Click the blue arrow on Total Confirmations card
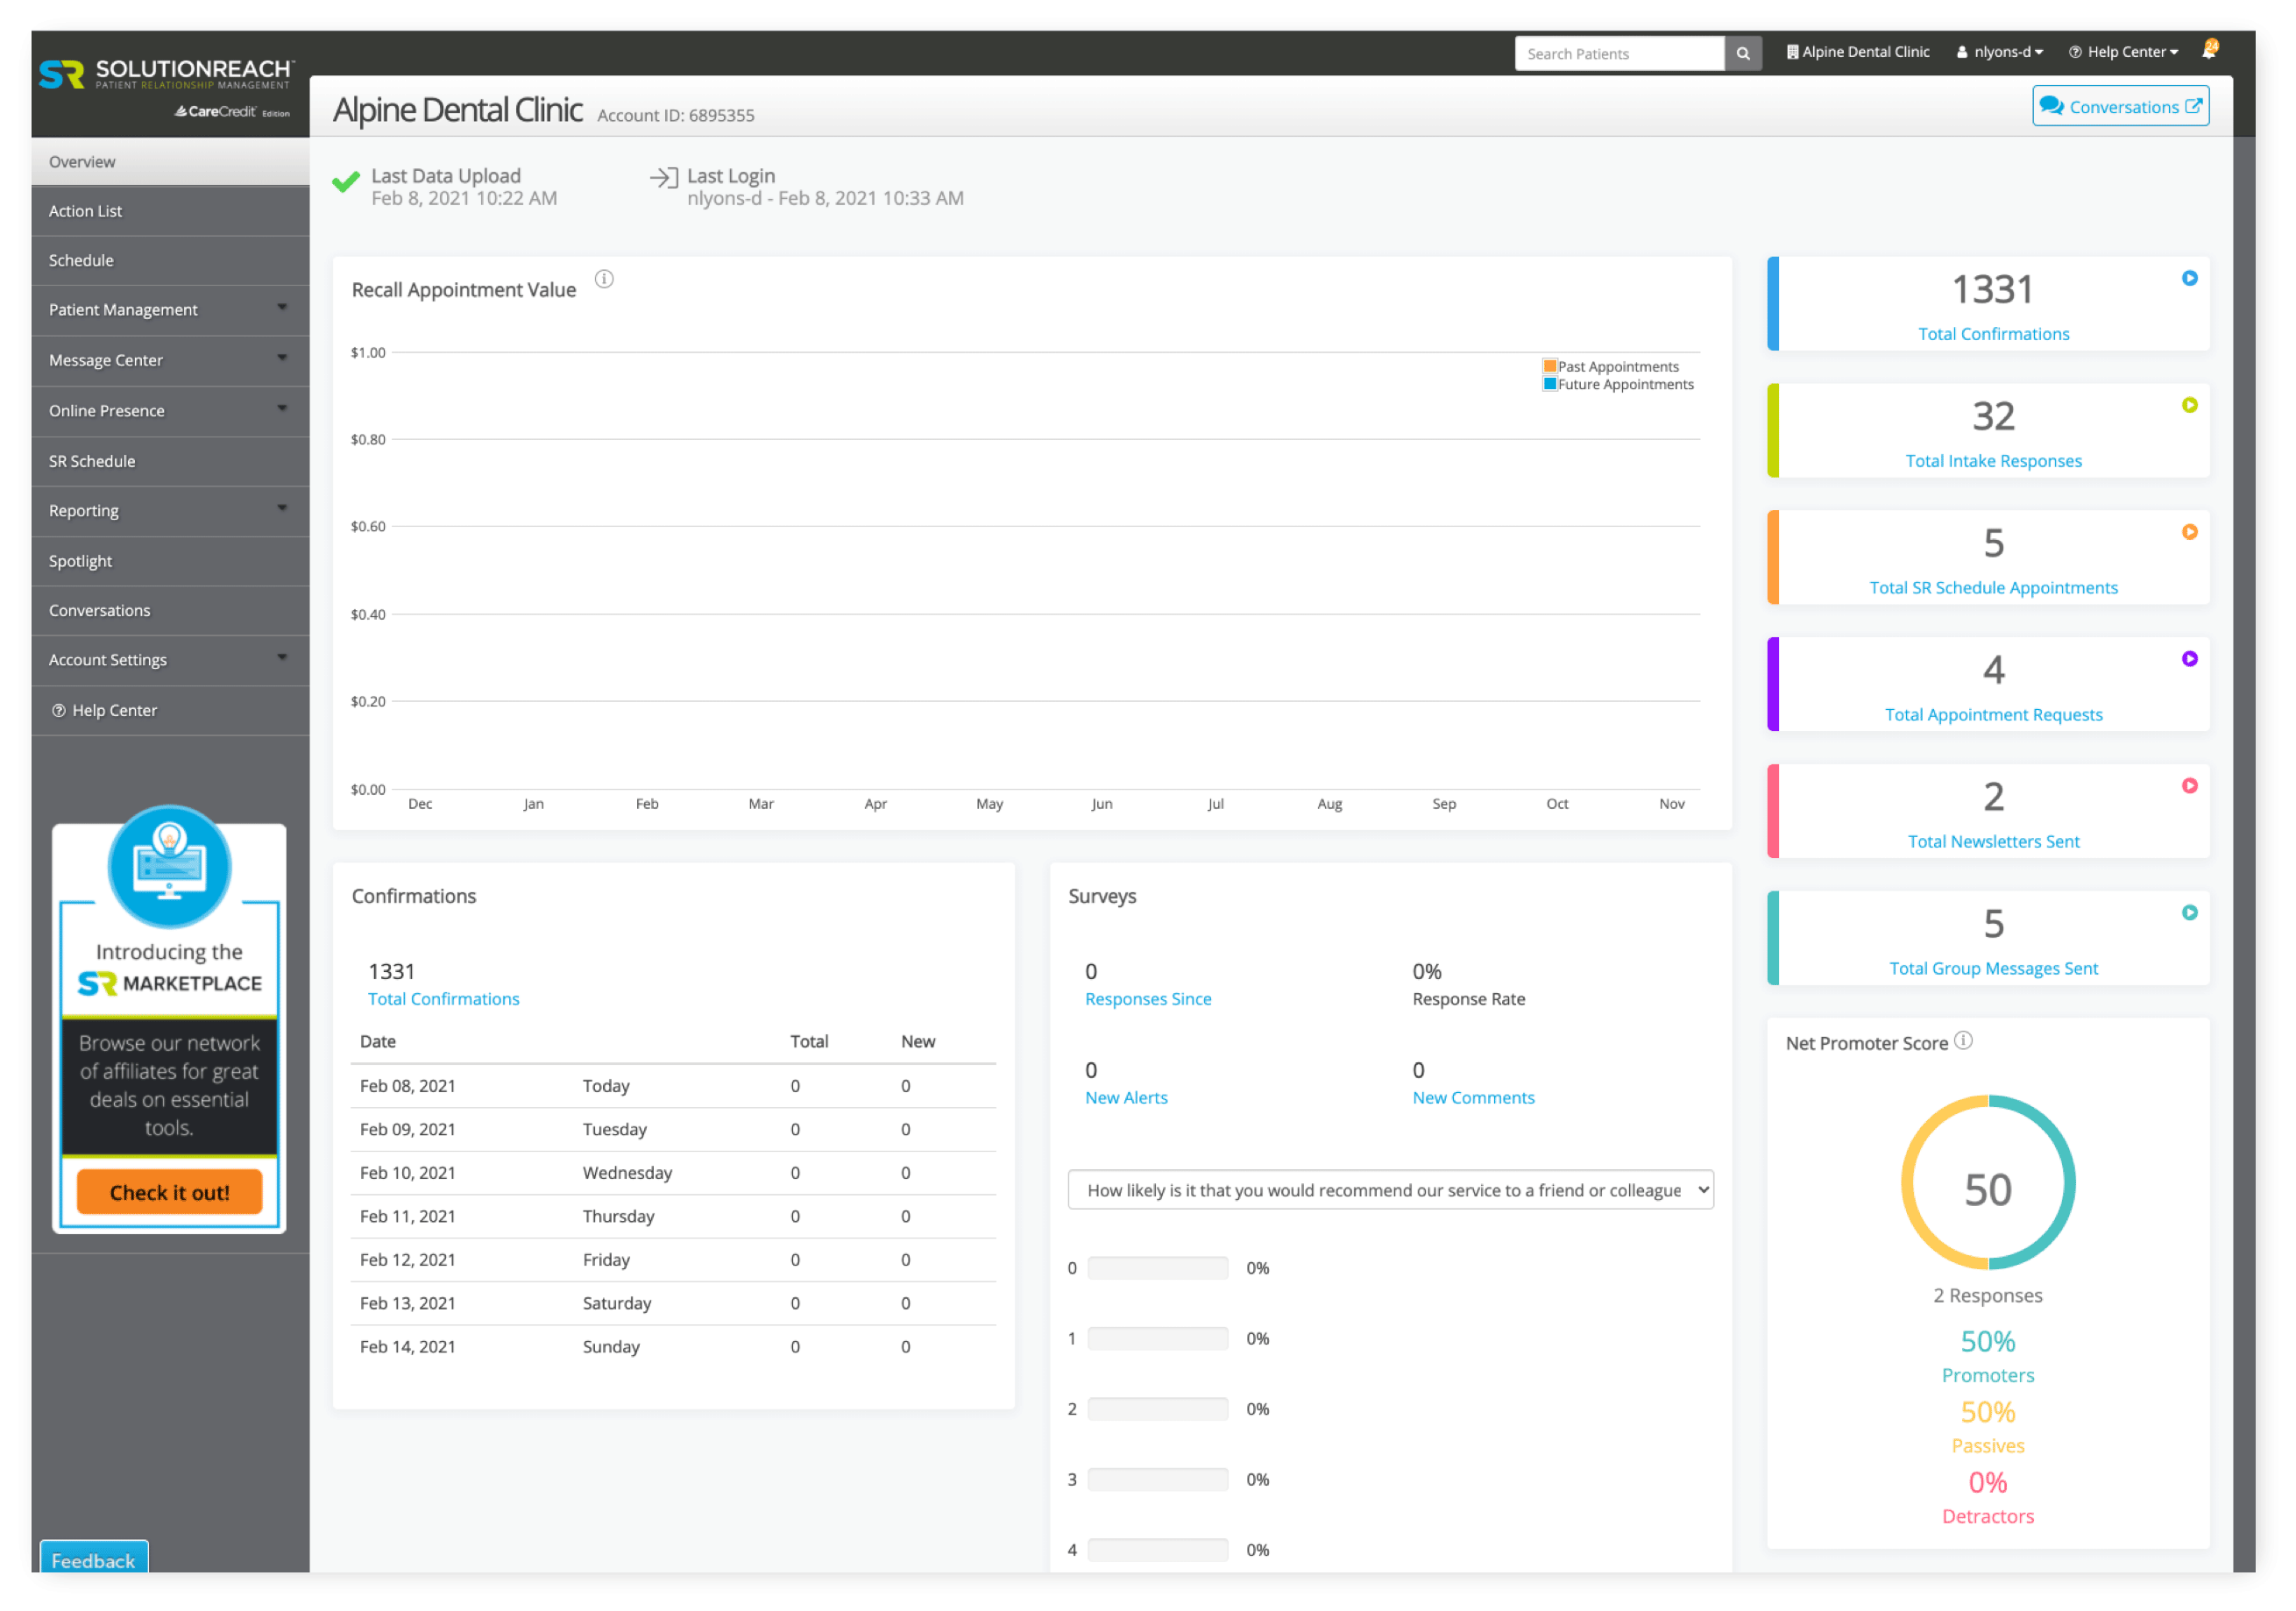Screen dimensions: 2296x1611 click(x=2189, y=278)
